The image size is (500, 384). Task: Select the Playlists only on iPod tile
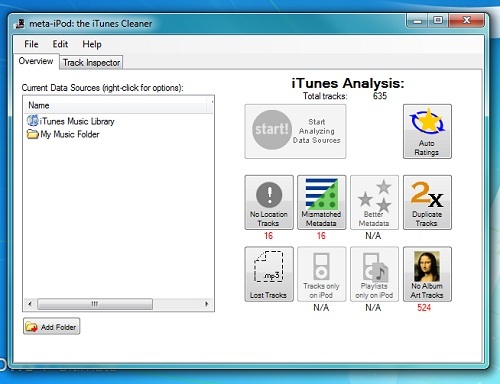coord(374,274)
